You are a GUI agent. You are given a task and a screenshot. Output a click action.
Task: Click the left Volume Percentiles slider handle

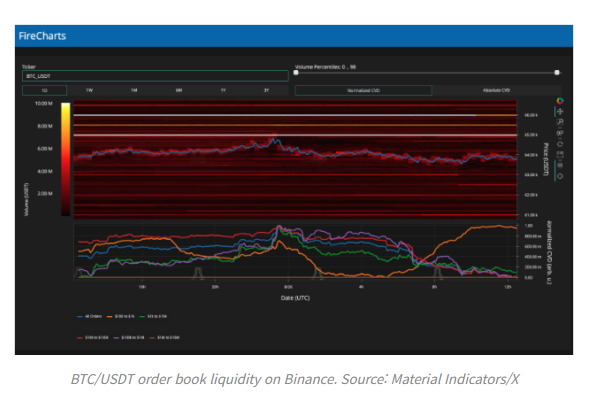296,73
